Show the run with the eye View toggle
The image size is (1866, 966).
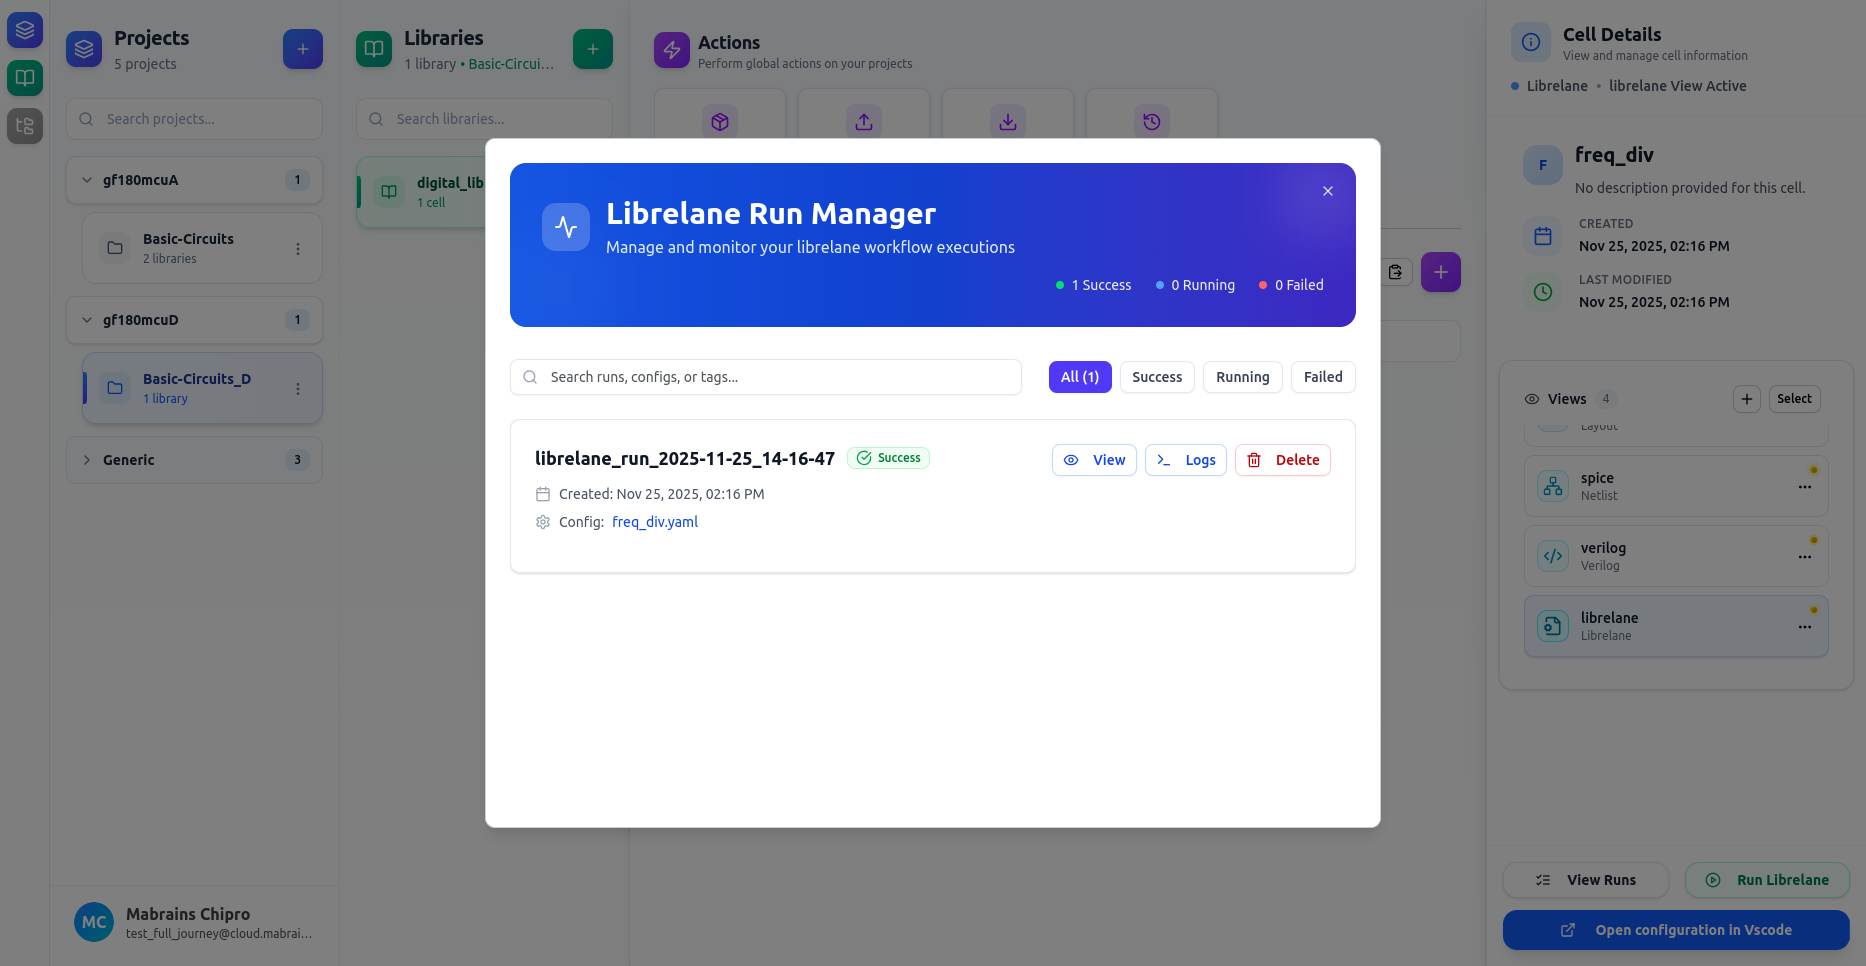[x=1071, y=460]
